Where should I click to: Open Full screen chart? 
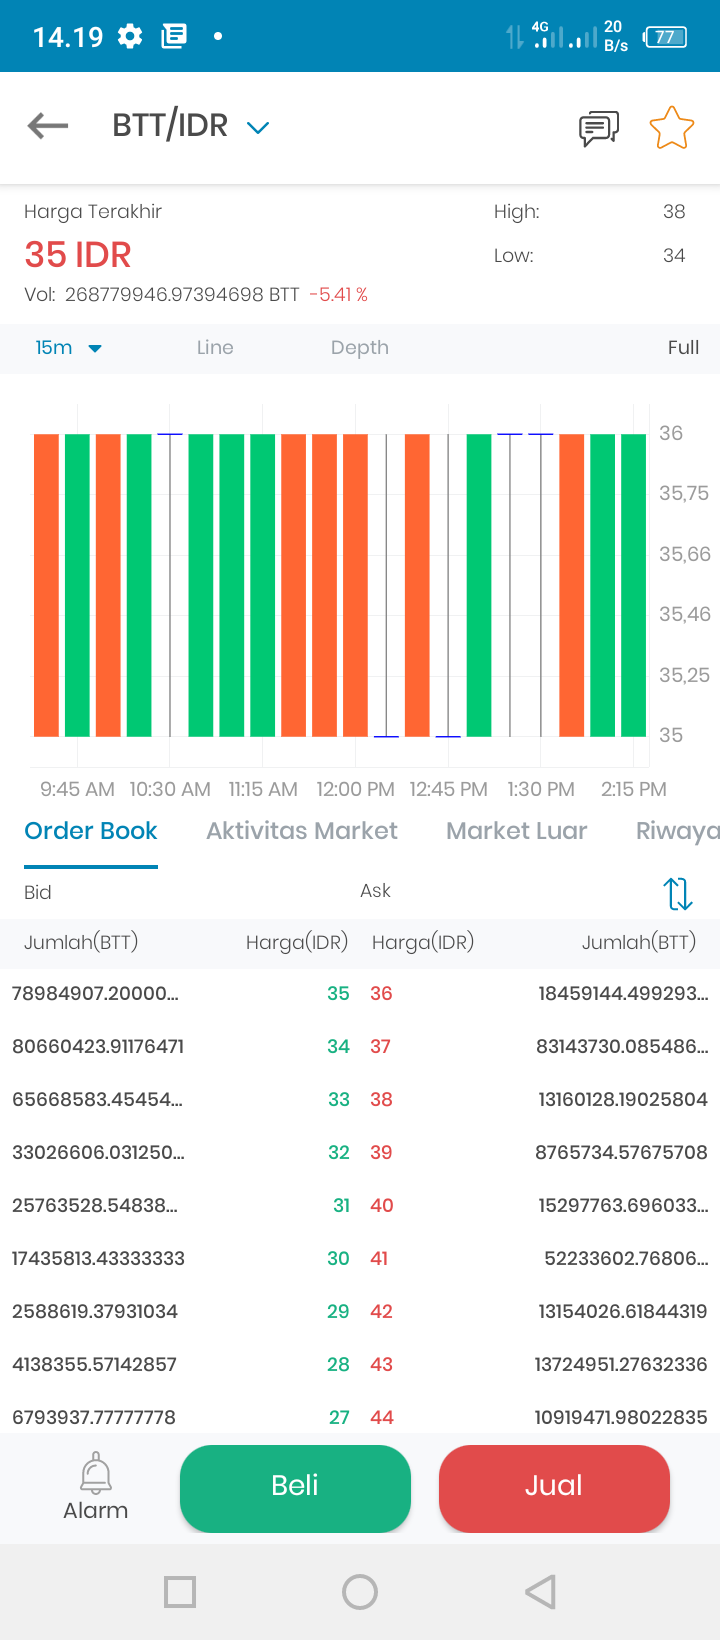point(683,348)
